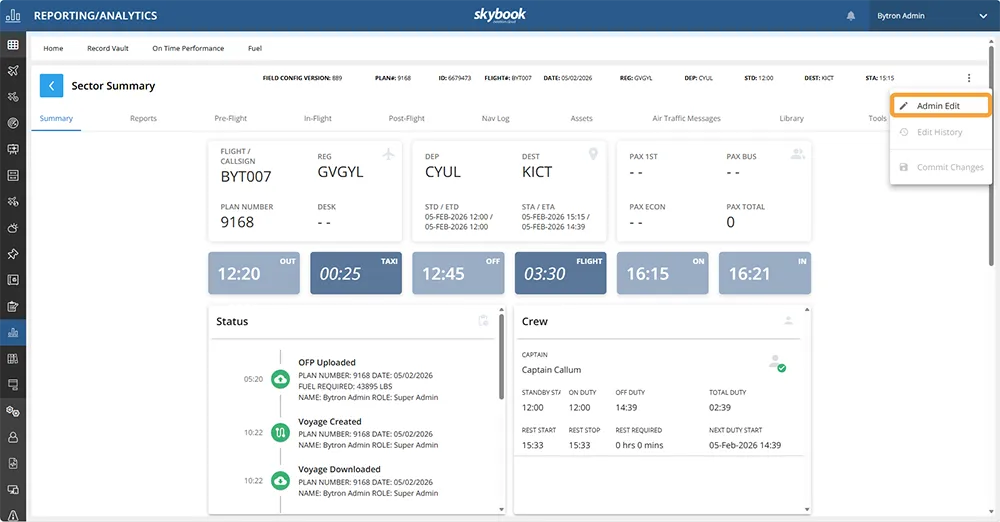Open the three-dot sector options menu

[968, 78]
